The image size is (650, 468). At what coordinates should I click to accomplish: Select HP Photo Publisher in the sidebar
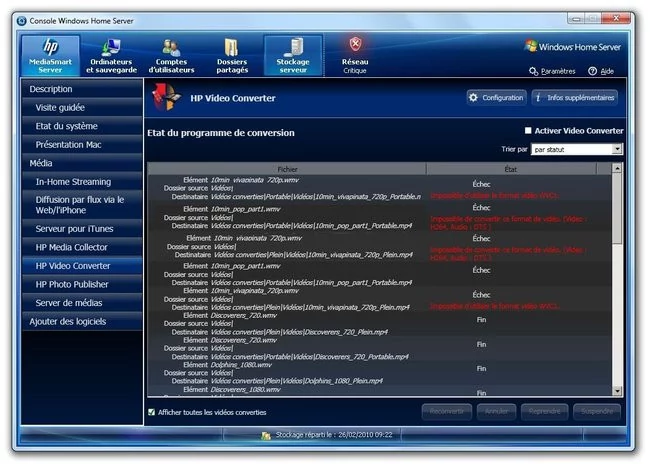[x=82, y=284]
